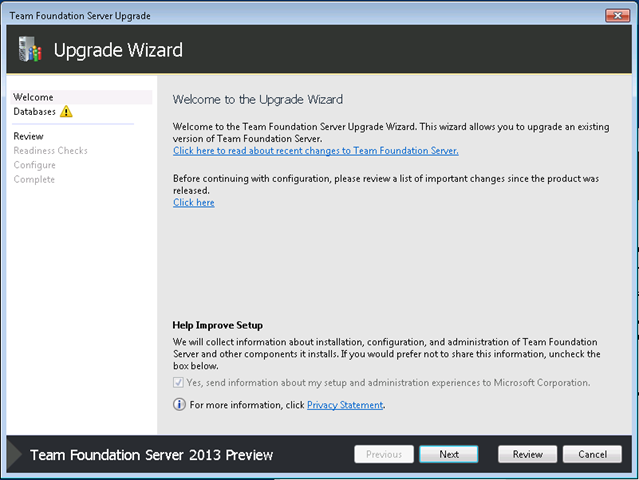Open the Privacy Statement link

(x=345, y=405)
